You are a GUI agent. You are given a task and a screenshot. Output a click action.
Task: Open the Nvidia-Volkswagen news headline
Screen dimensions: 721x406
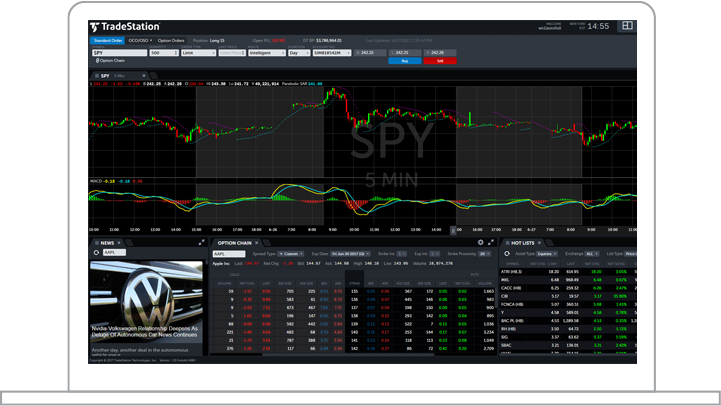(x=144, y=332)
